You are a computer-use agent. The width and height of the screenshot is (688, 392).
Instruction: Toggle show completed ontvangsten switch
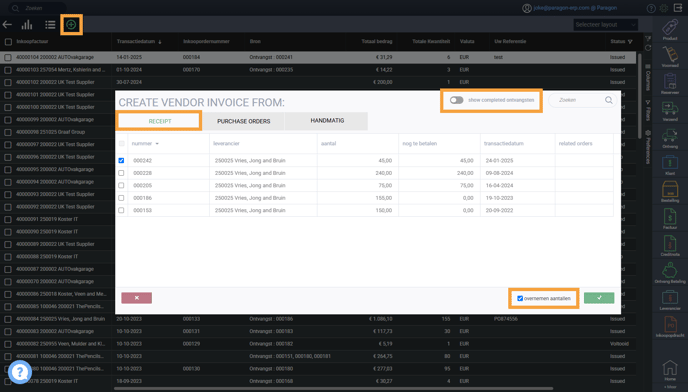tap(456, 100)
